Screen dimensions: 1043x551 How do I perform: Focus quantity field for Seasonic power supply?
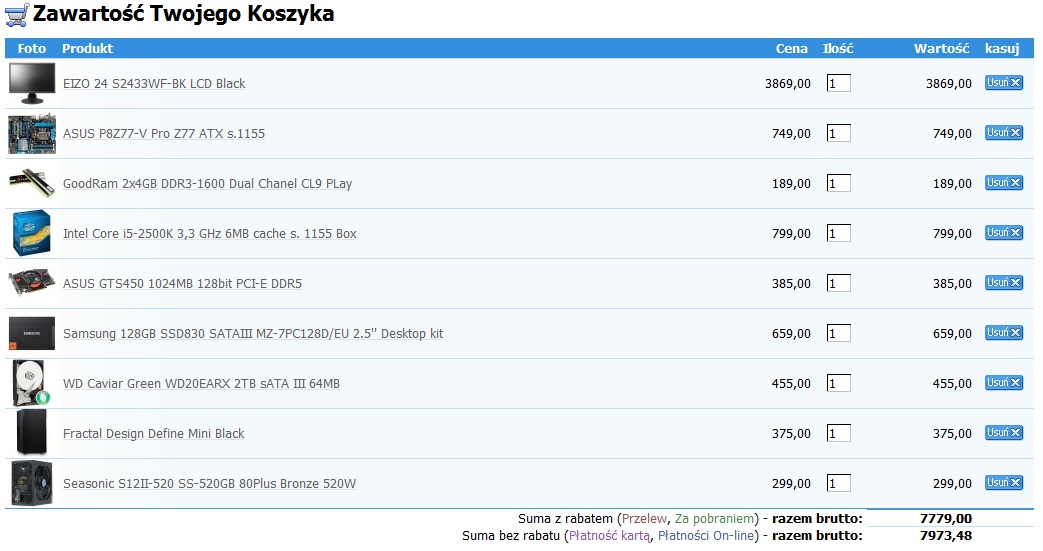[838, 483]
